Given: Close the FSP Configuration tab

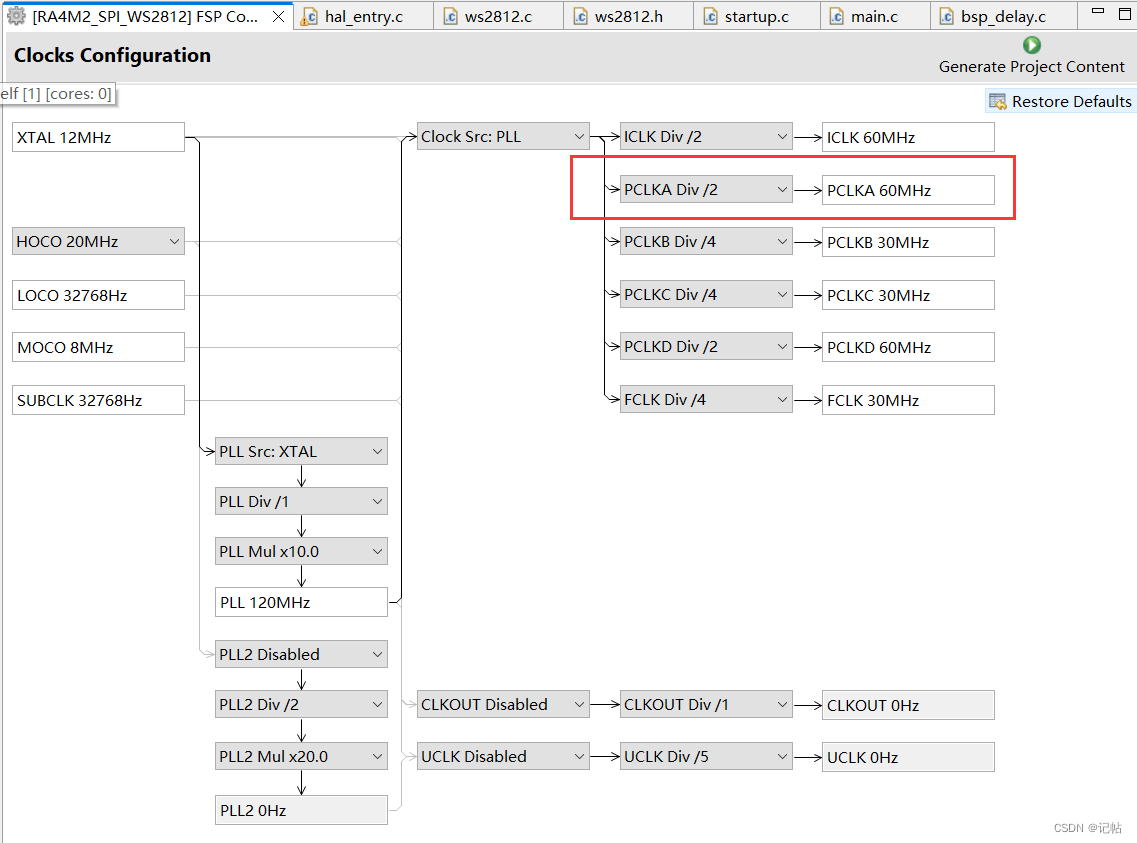Looking at the screenshot, I should point(278,17).
